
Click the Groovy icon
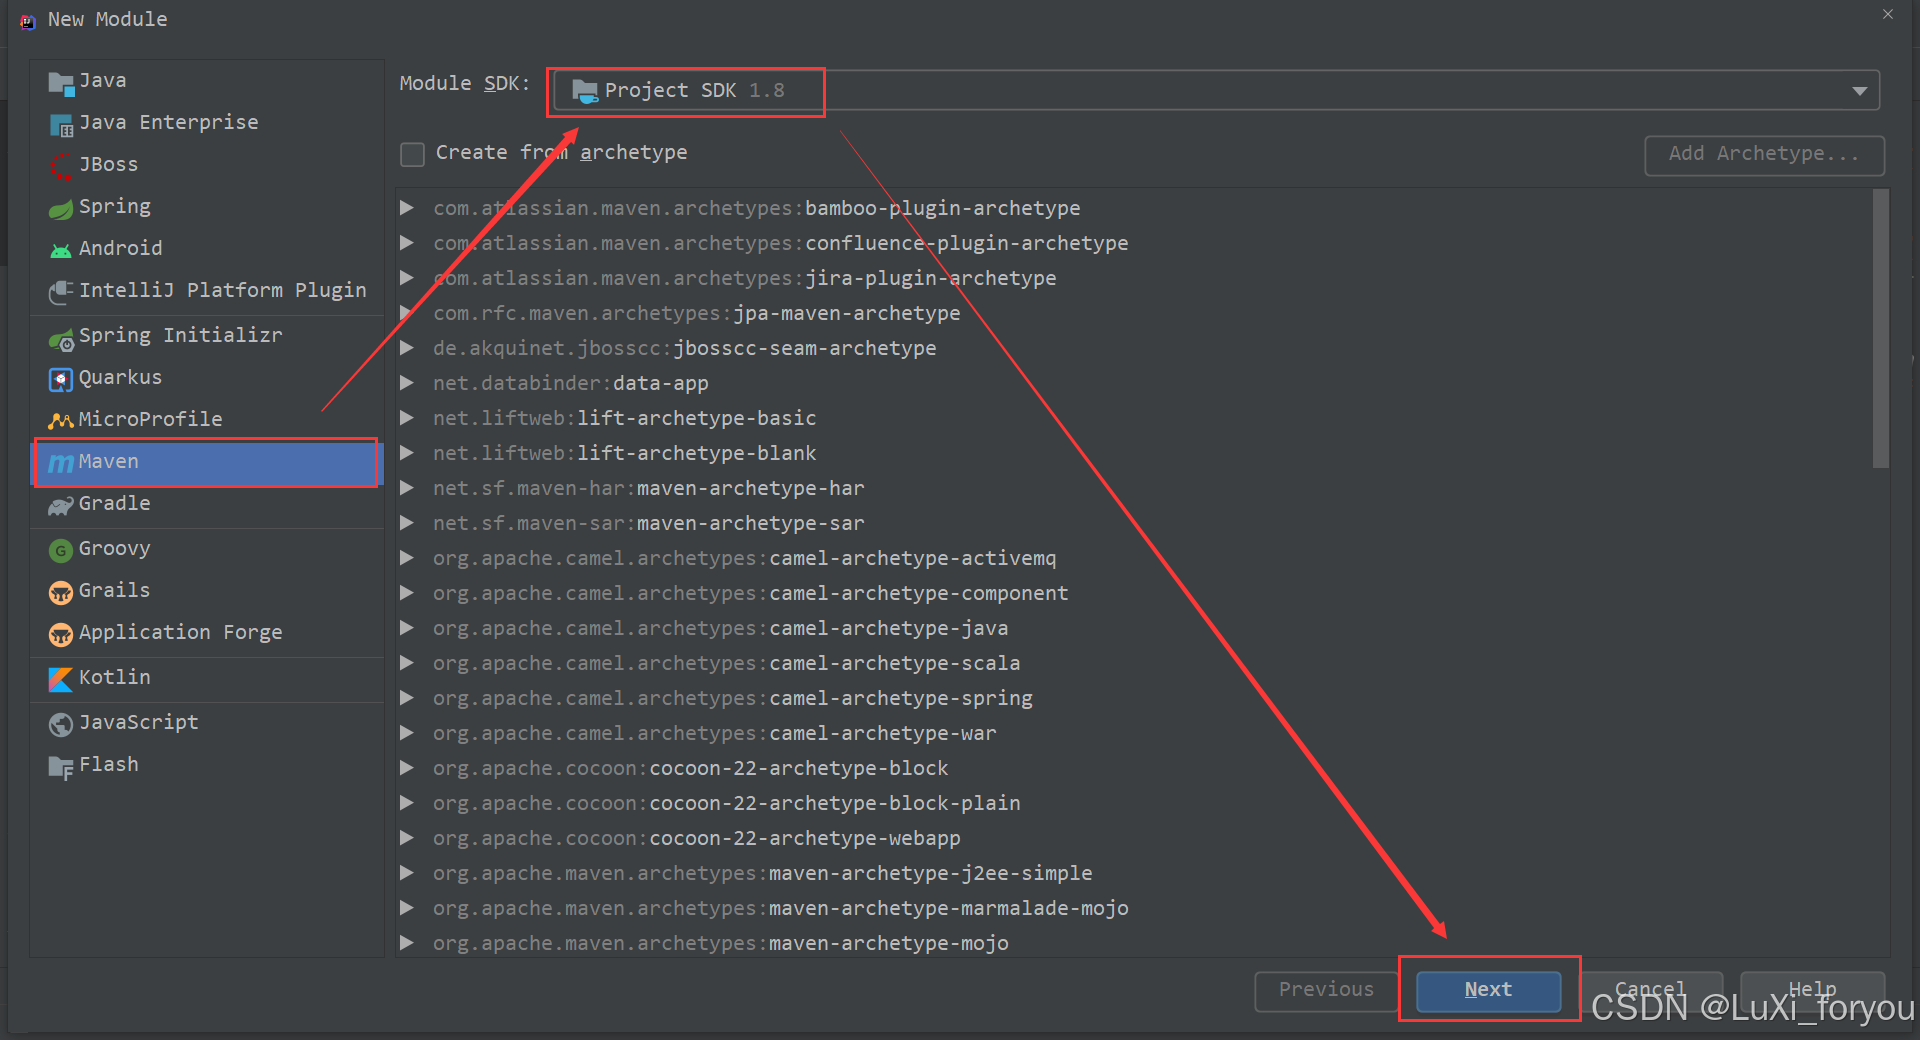[61, 550]
